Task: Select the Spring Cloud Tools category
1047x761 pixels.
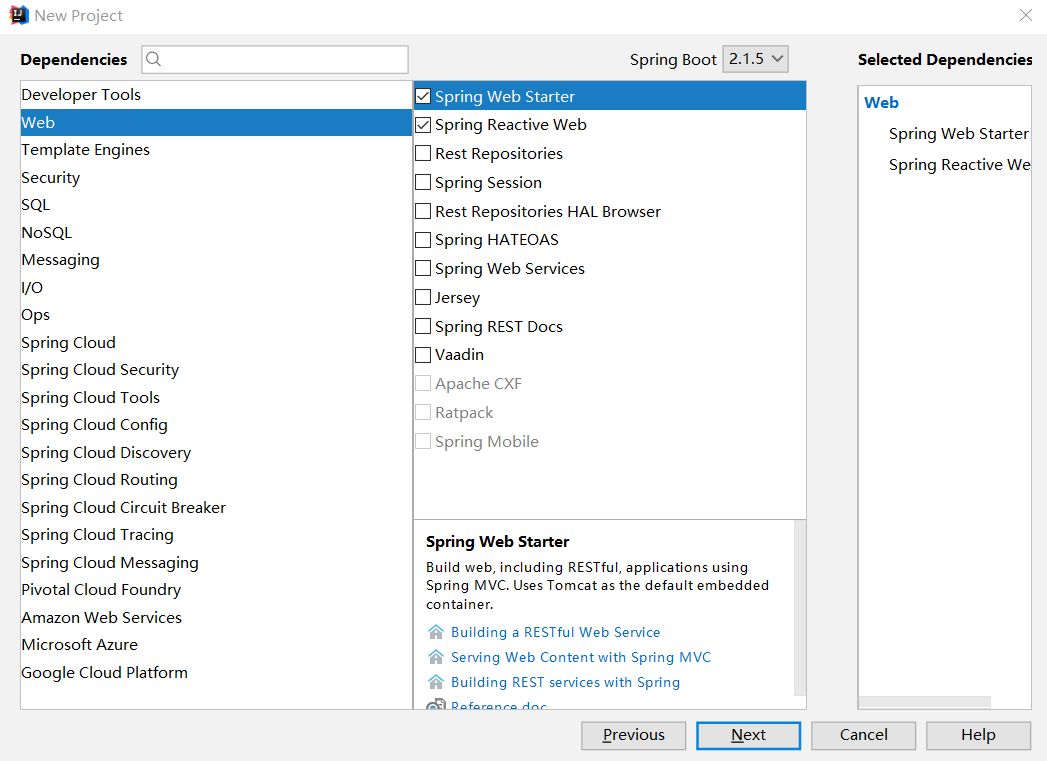Action: [216, 398]
